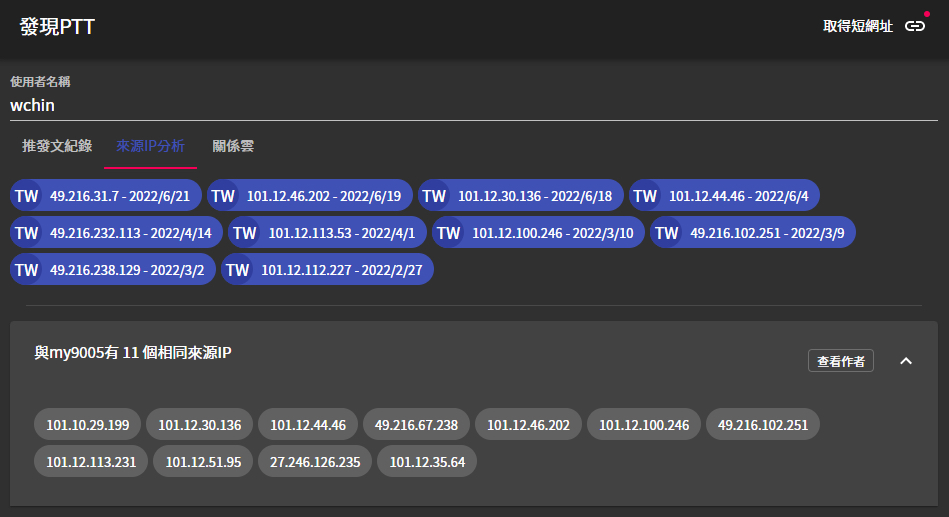Collapse the my9005 shared IP panel
Viewport: 949px width, 517px height.
[906, 361]
